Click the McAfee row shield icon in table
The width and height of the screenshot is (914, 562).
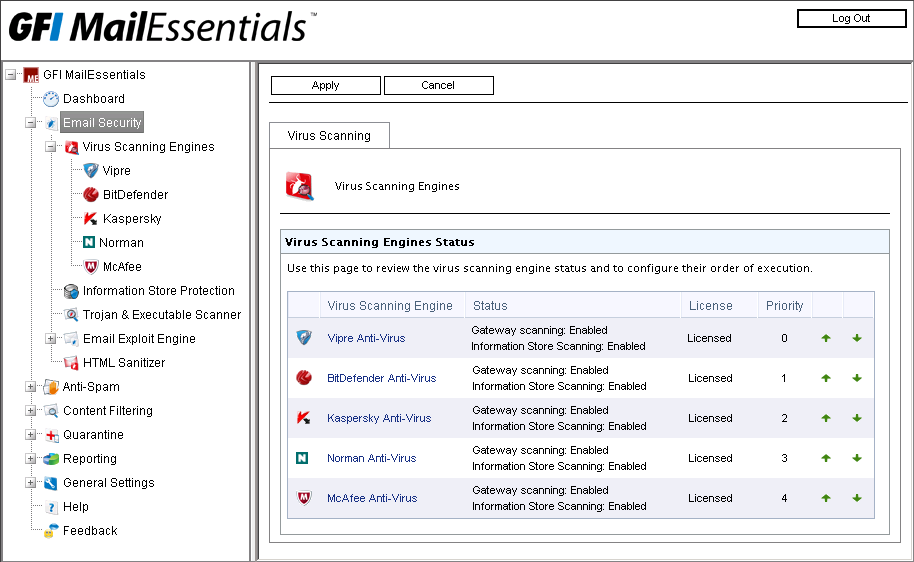click(x=304, y=498)
